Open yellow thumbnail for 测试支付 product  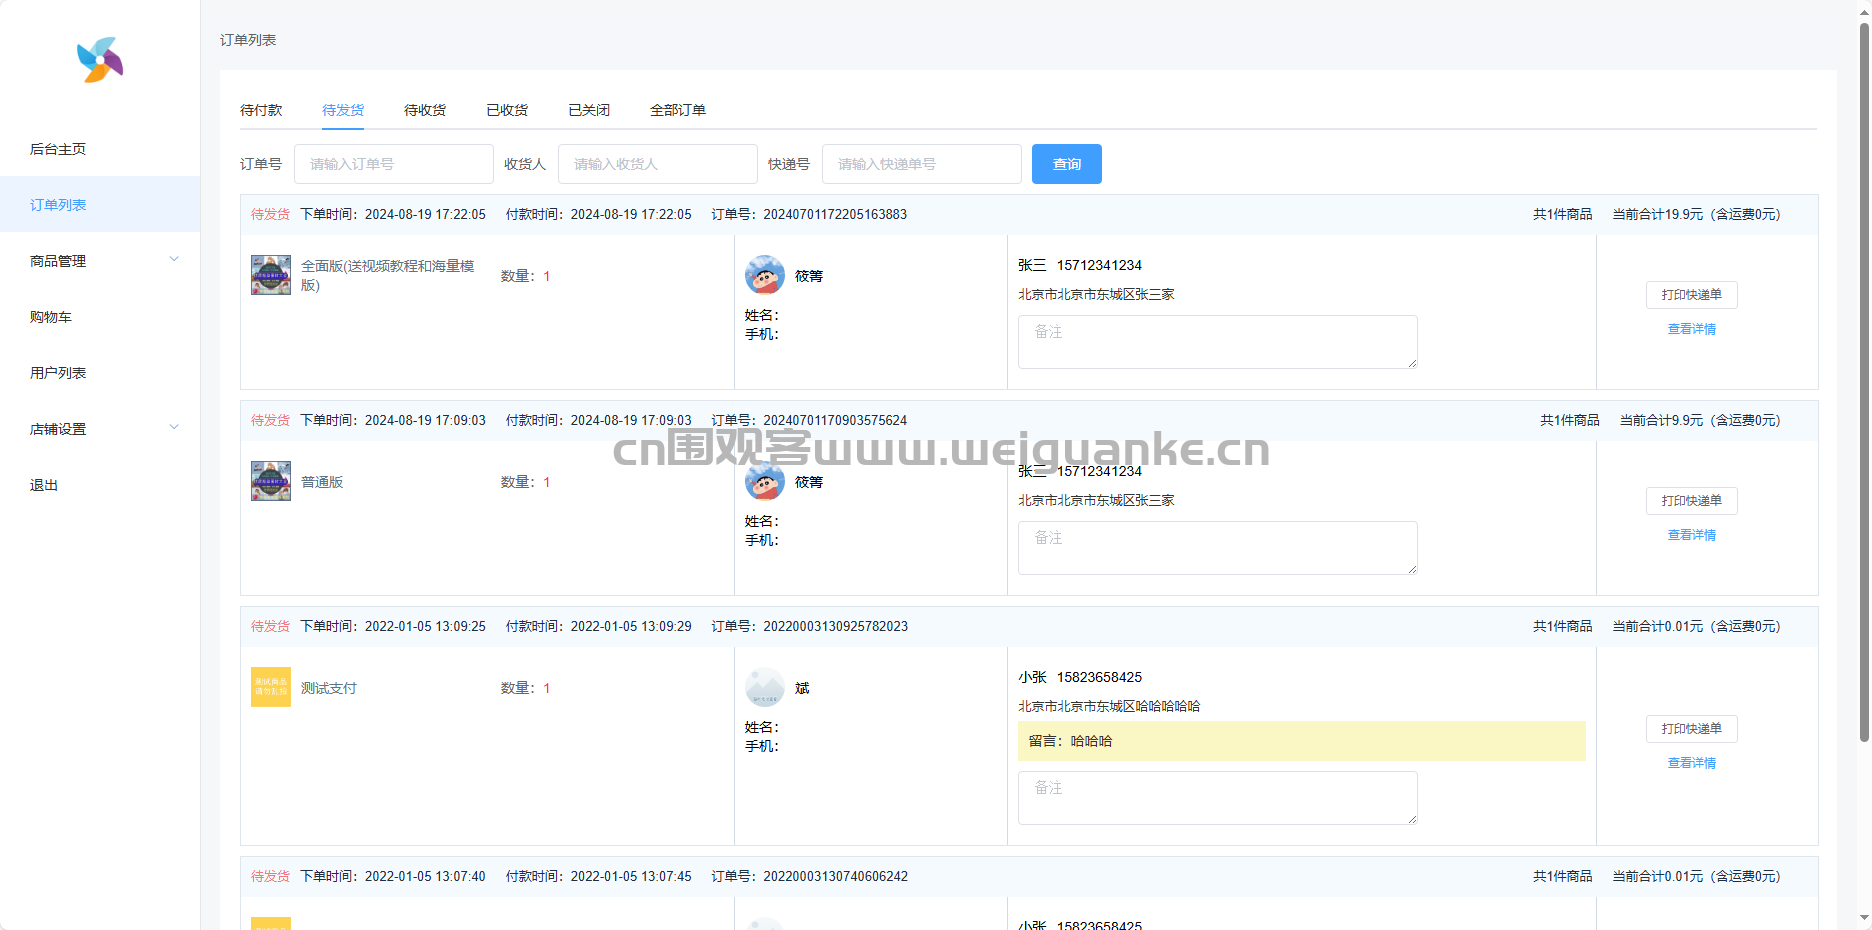(271, 687)
